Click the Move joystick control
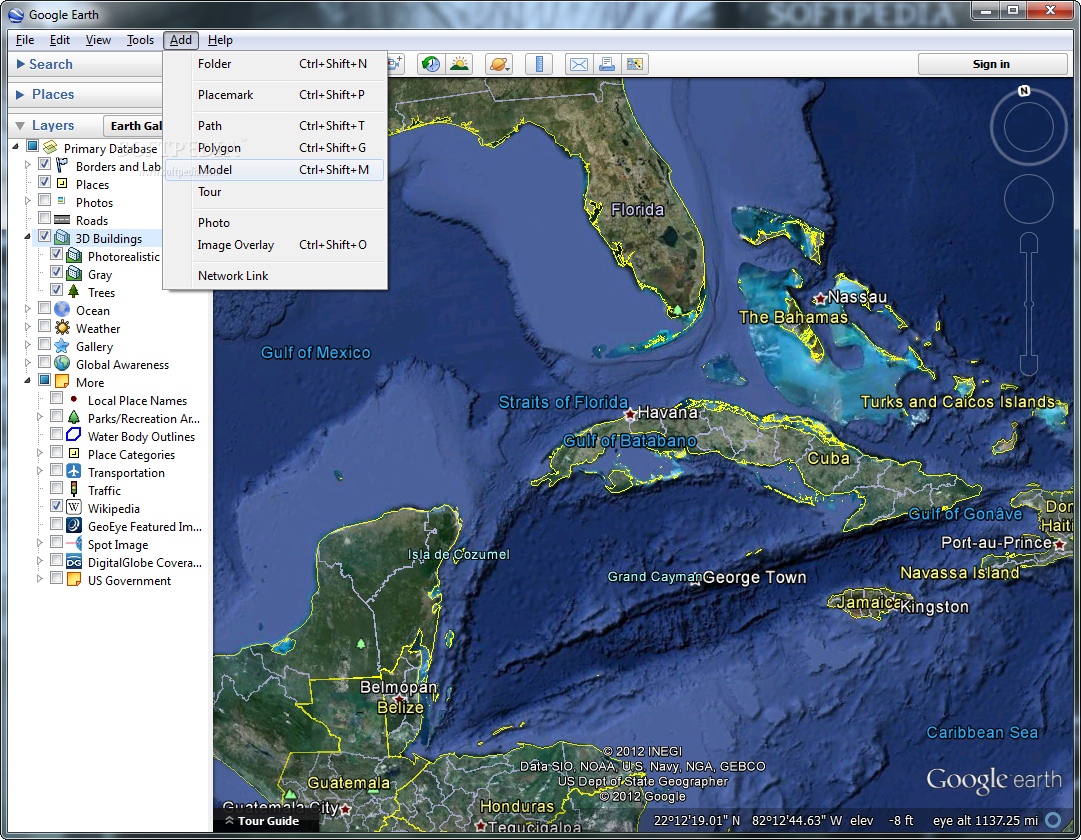Viewport: 1081px width, 840px height. click(1029, 199)
